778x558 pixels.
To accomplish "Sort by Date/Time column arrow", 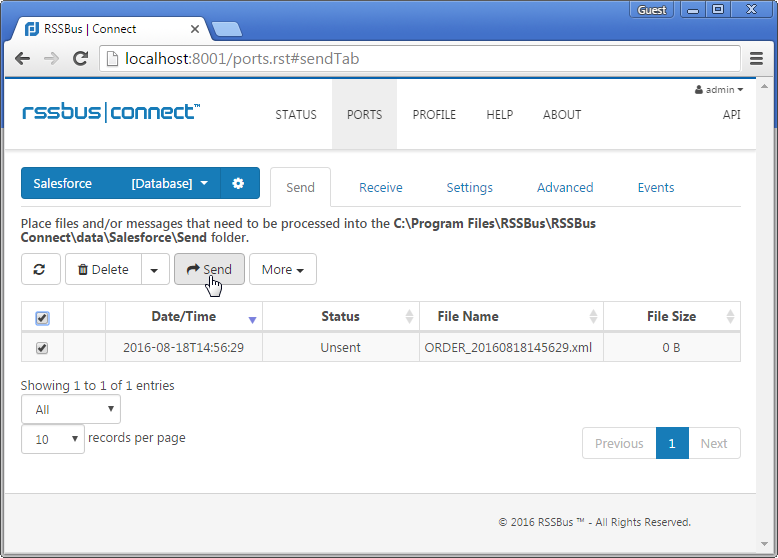I will (252, 318).
